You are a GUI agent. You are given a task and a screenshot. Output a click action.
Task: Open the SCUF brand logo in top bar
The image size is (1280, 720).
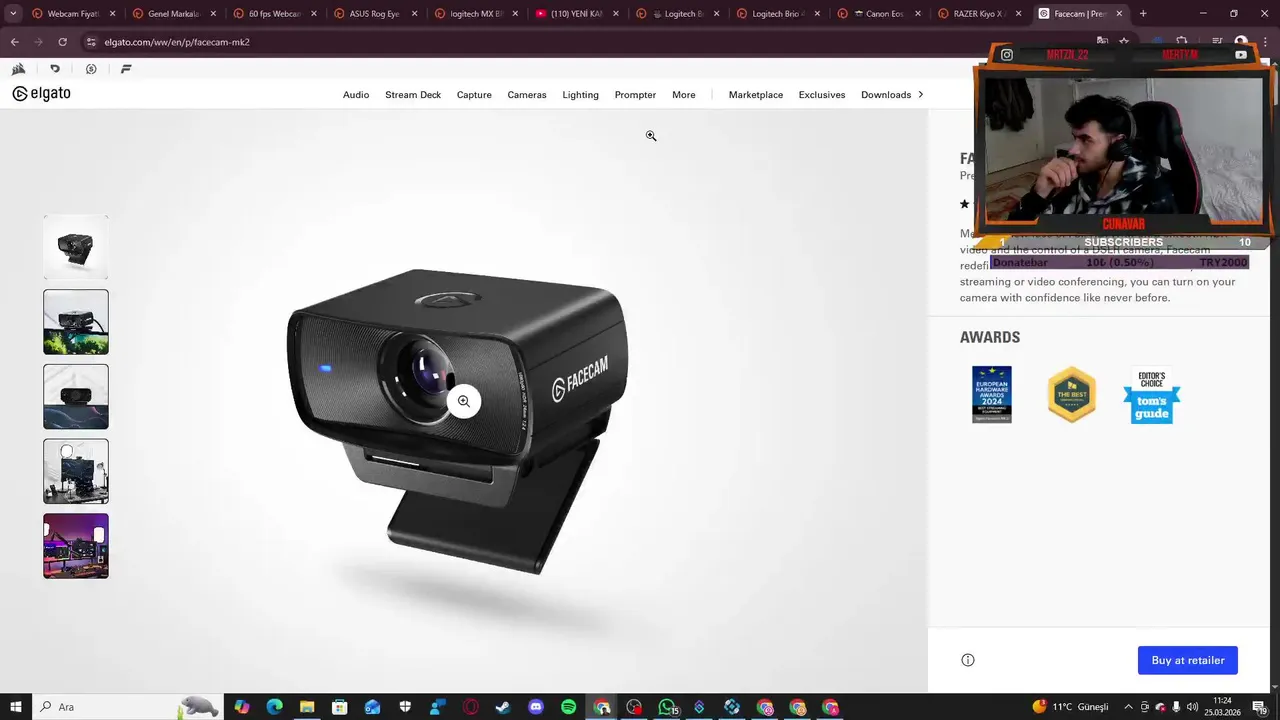55,69
